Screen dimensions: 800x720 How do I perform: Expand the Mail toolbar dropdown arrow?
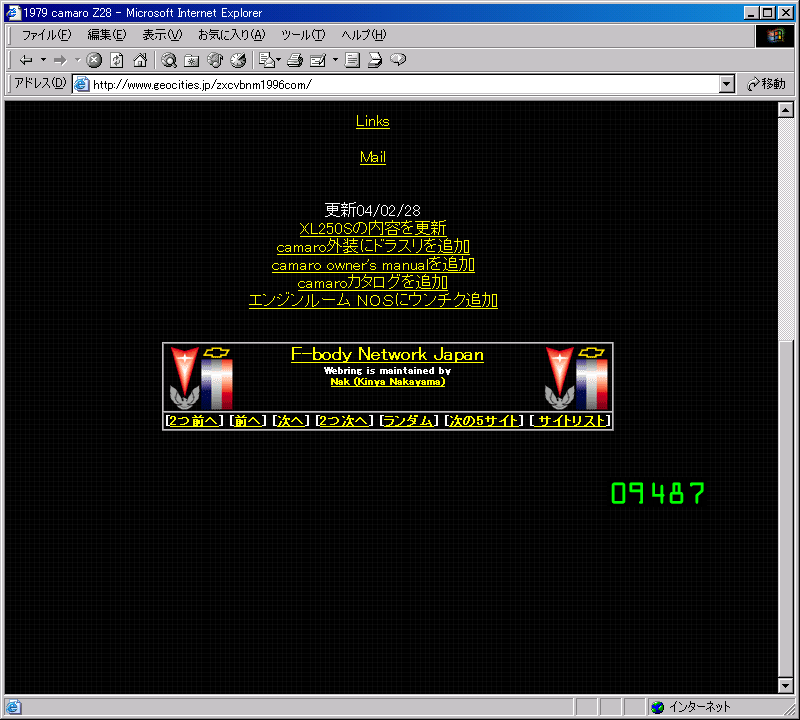[x=279, y=60]
